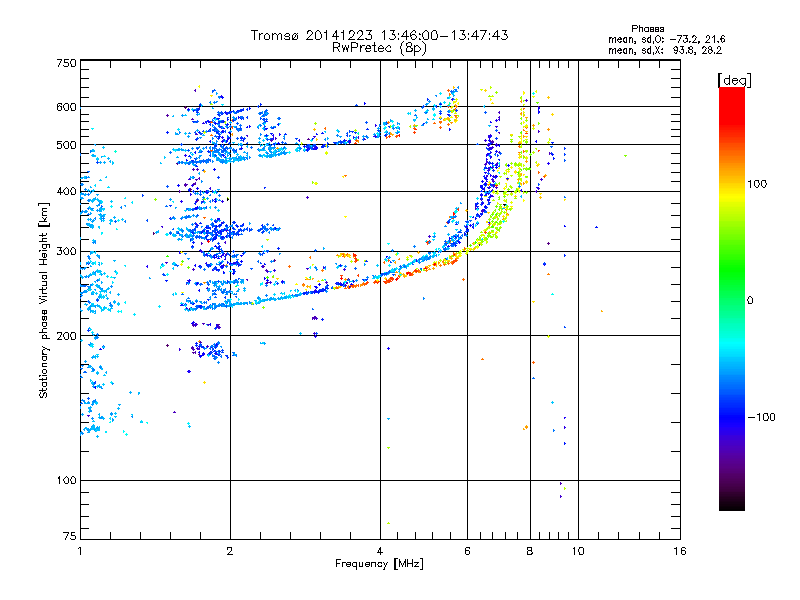Click the y-axis tick label '750'

(67, 63)
